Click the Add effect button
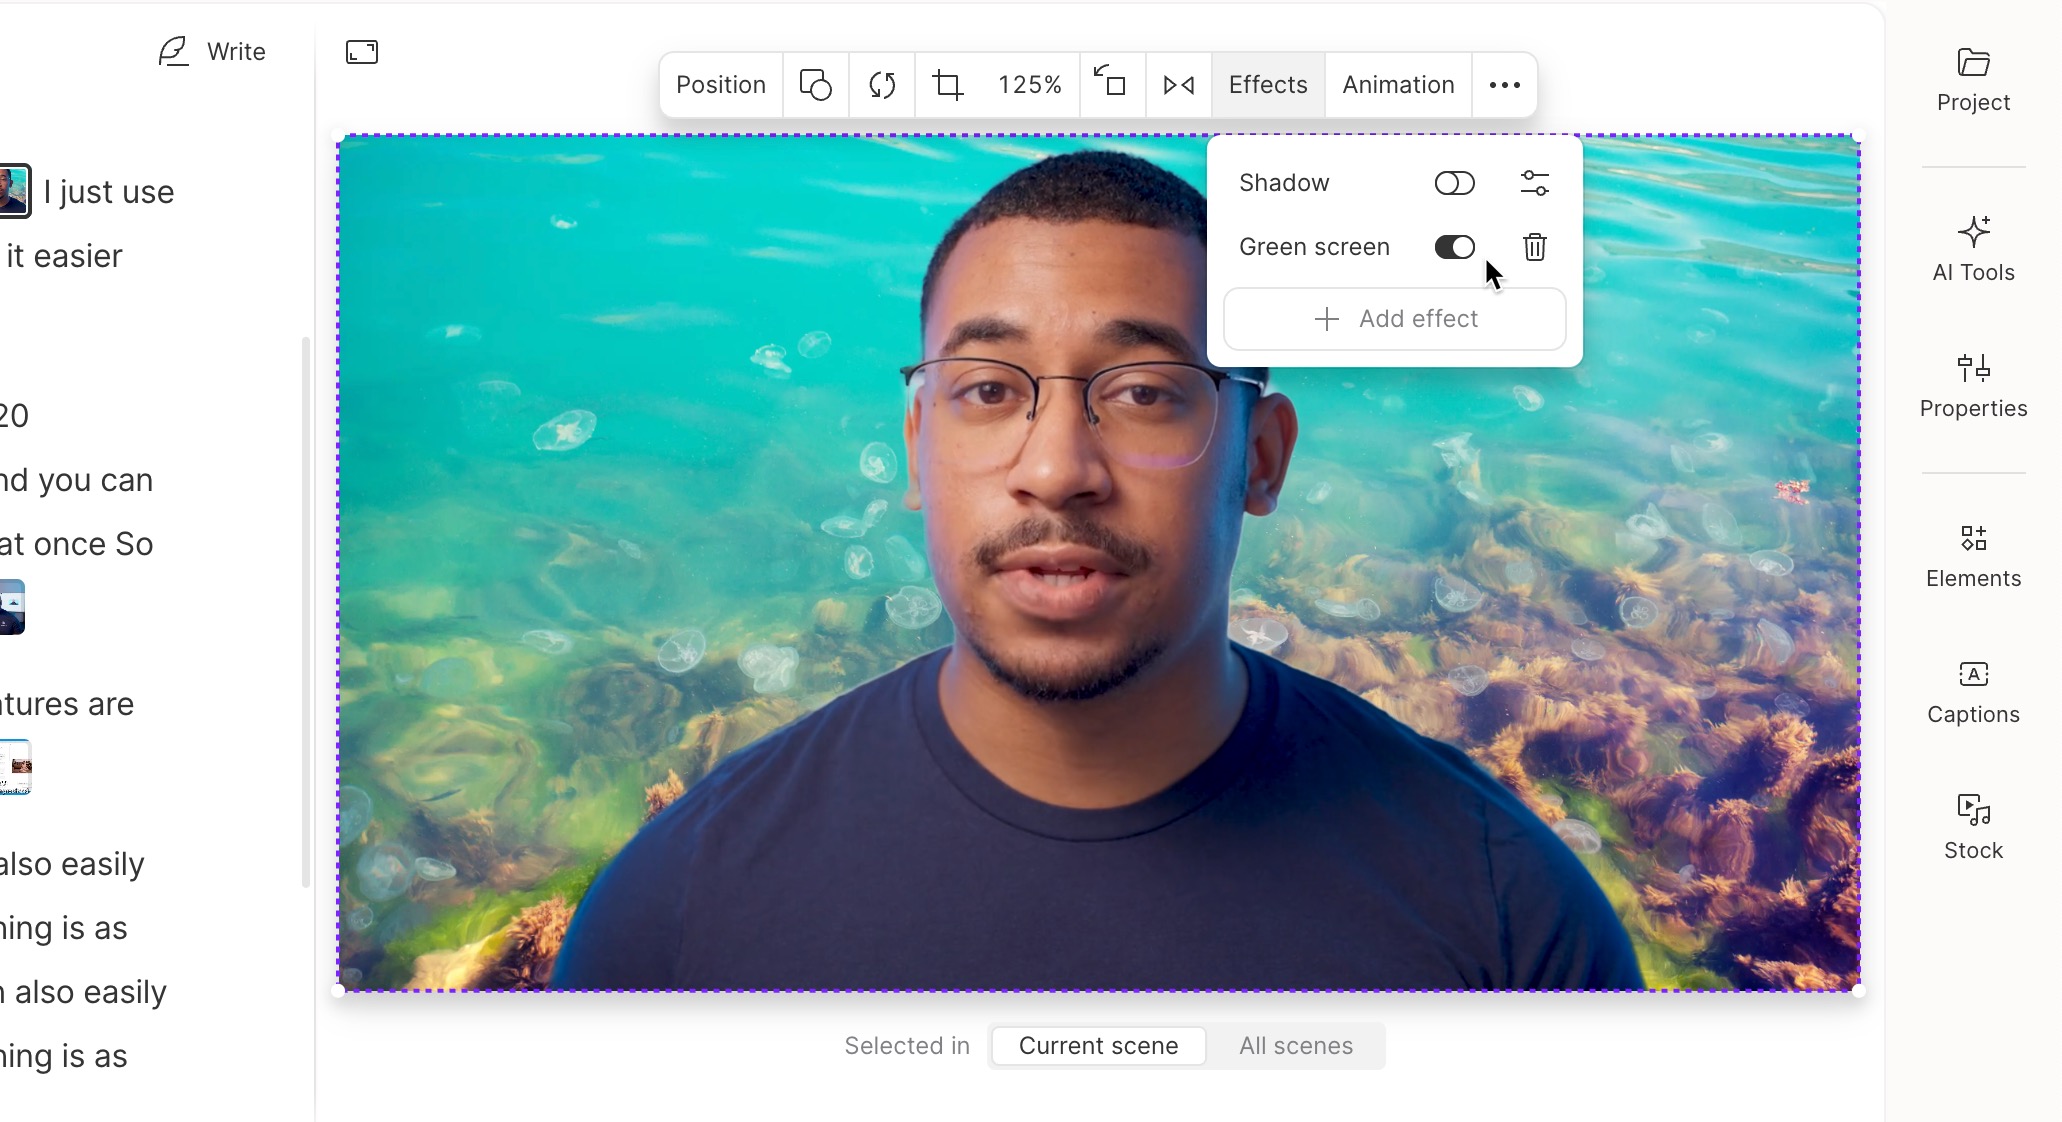Viewport: 2062px width, 1122px height. click(x=1395, y=319)
